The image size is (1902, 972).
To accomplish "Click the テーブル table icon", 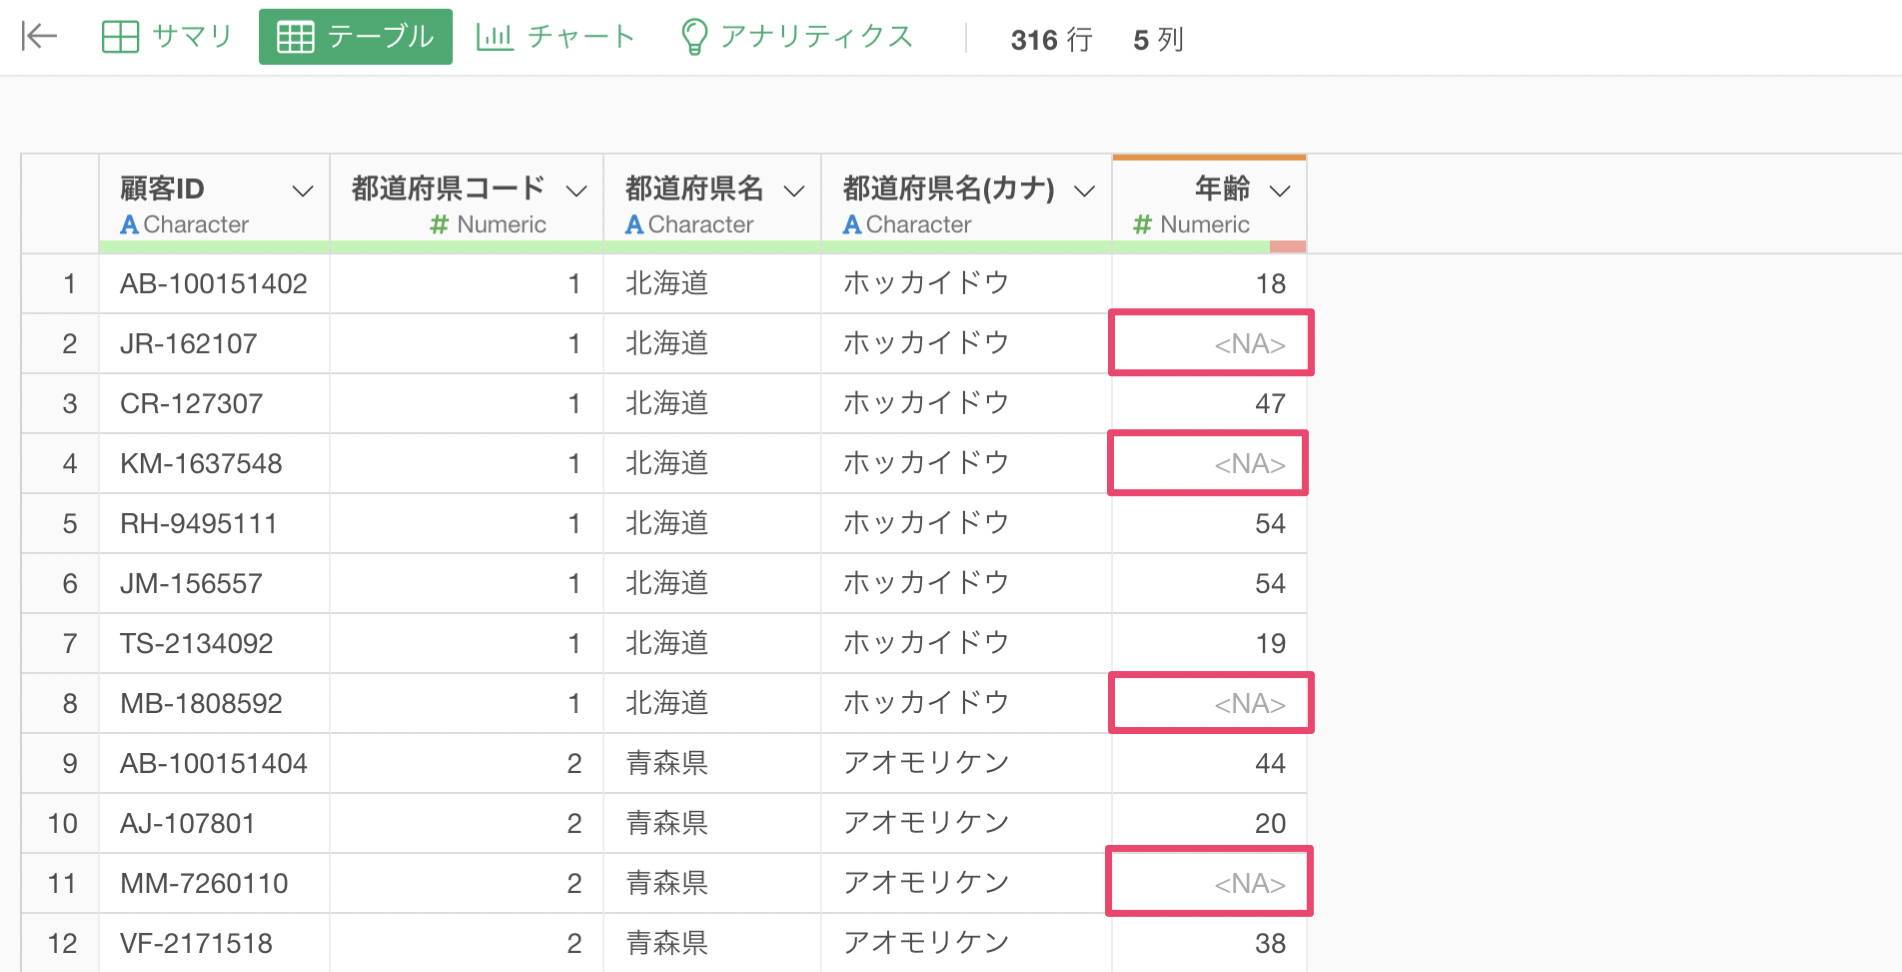I will pos(295,37).
